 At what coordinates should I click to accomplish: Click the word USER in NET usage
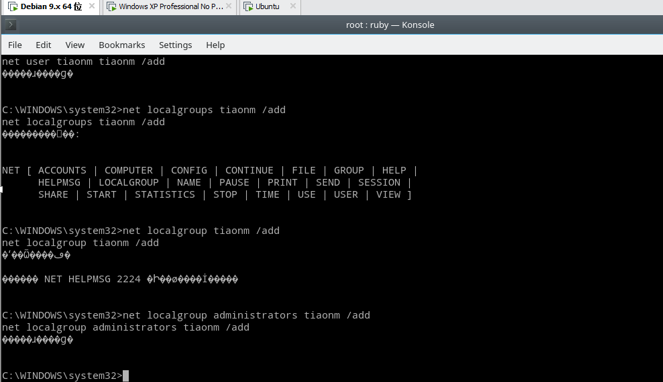pyautogui.click(x=346, y=195)
